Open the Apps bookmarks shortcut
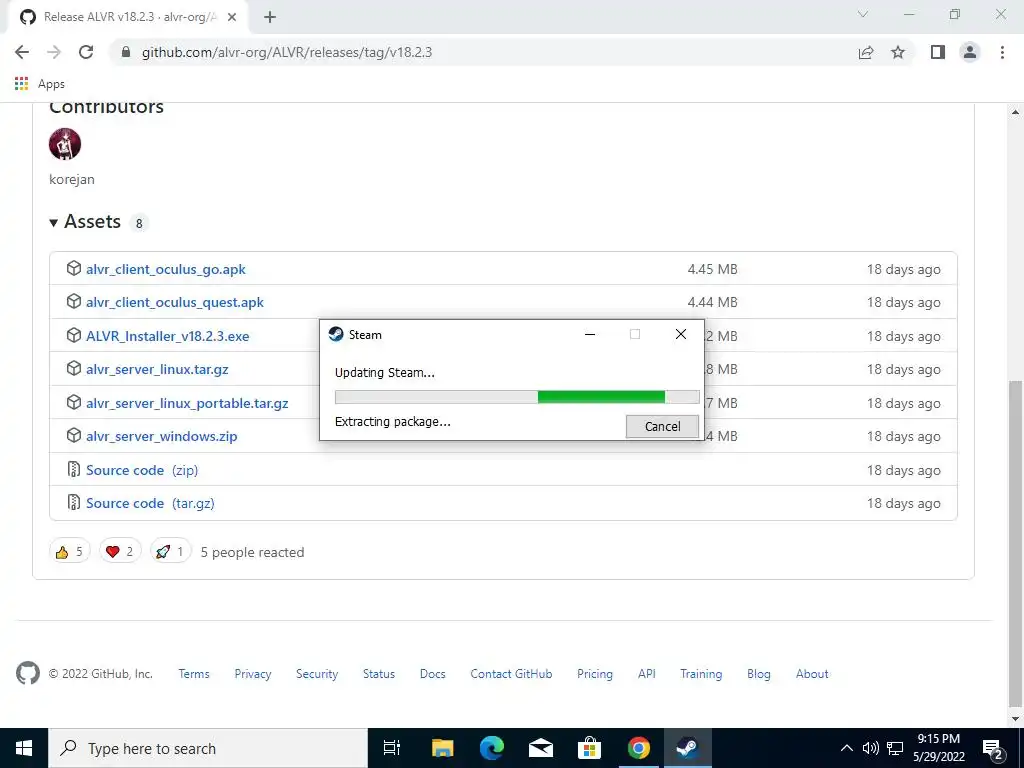 pos(39,84)
